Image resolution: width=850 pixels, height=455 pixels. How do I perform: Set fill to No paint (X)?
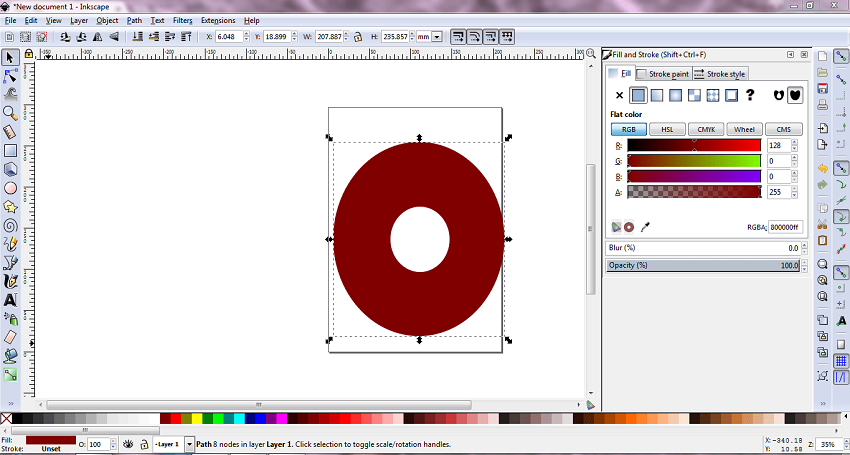619,96
